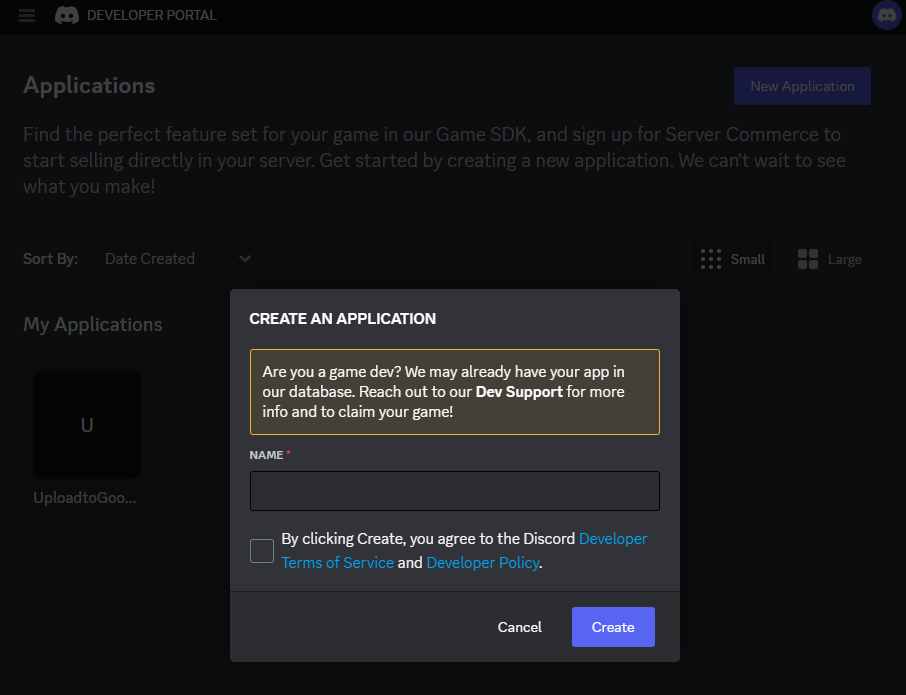Open the hamburger navigation menu
The height and width of the screenshot is (695, 906).
point(27,15)
